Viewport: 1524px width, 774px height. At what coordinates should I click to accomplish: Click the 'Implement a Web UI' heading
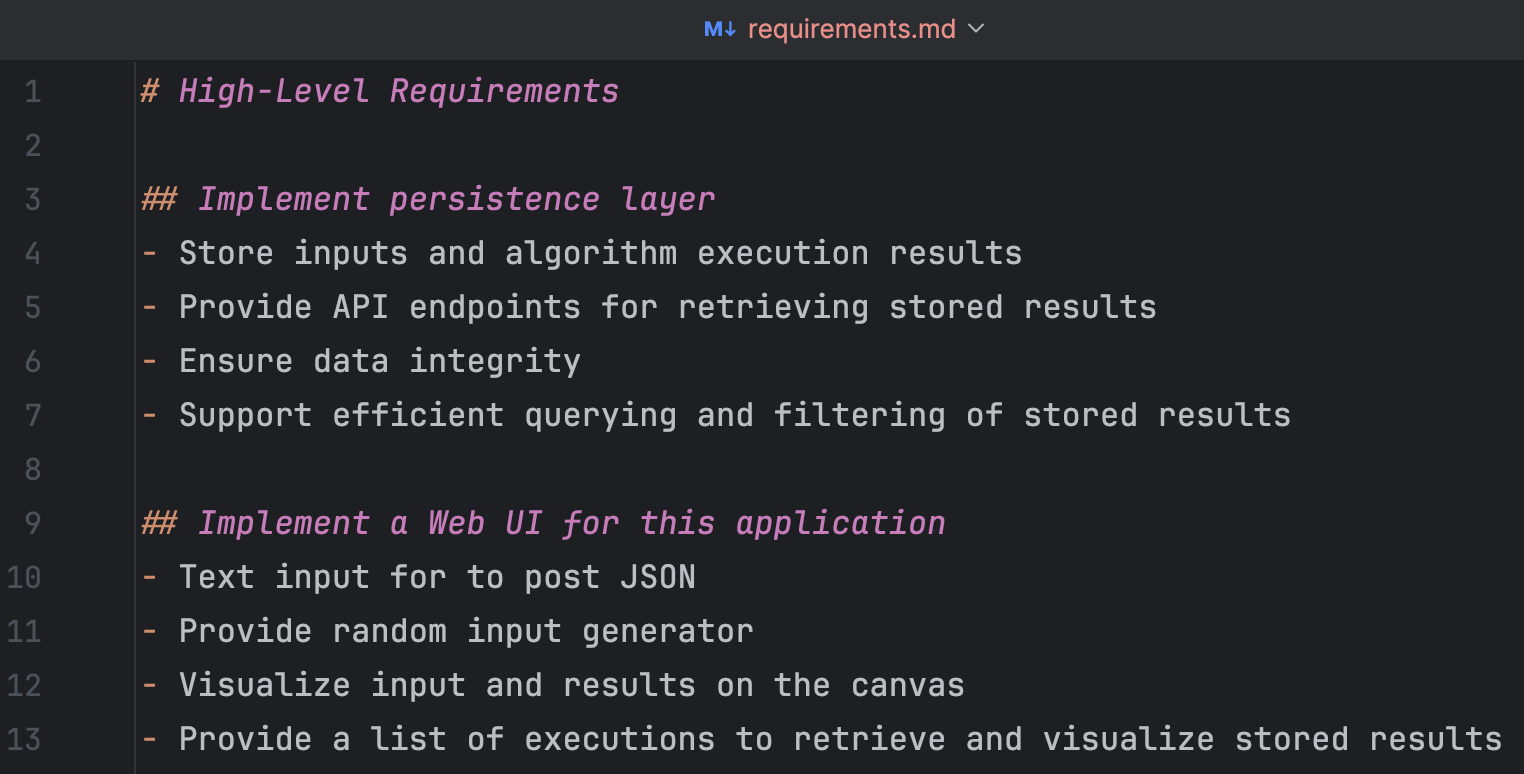[x=570, y=523]
